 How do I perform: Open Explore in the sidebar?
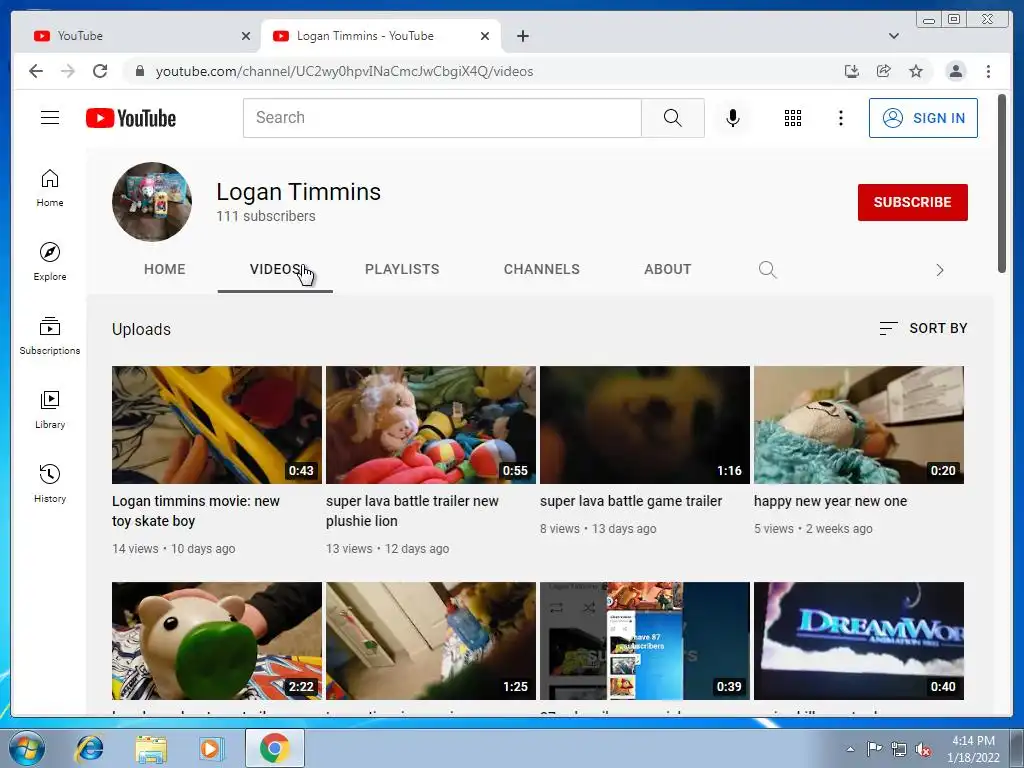coord(50,261)
